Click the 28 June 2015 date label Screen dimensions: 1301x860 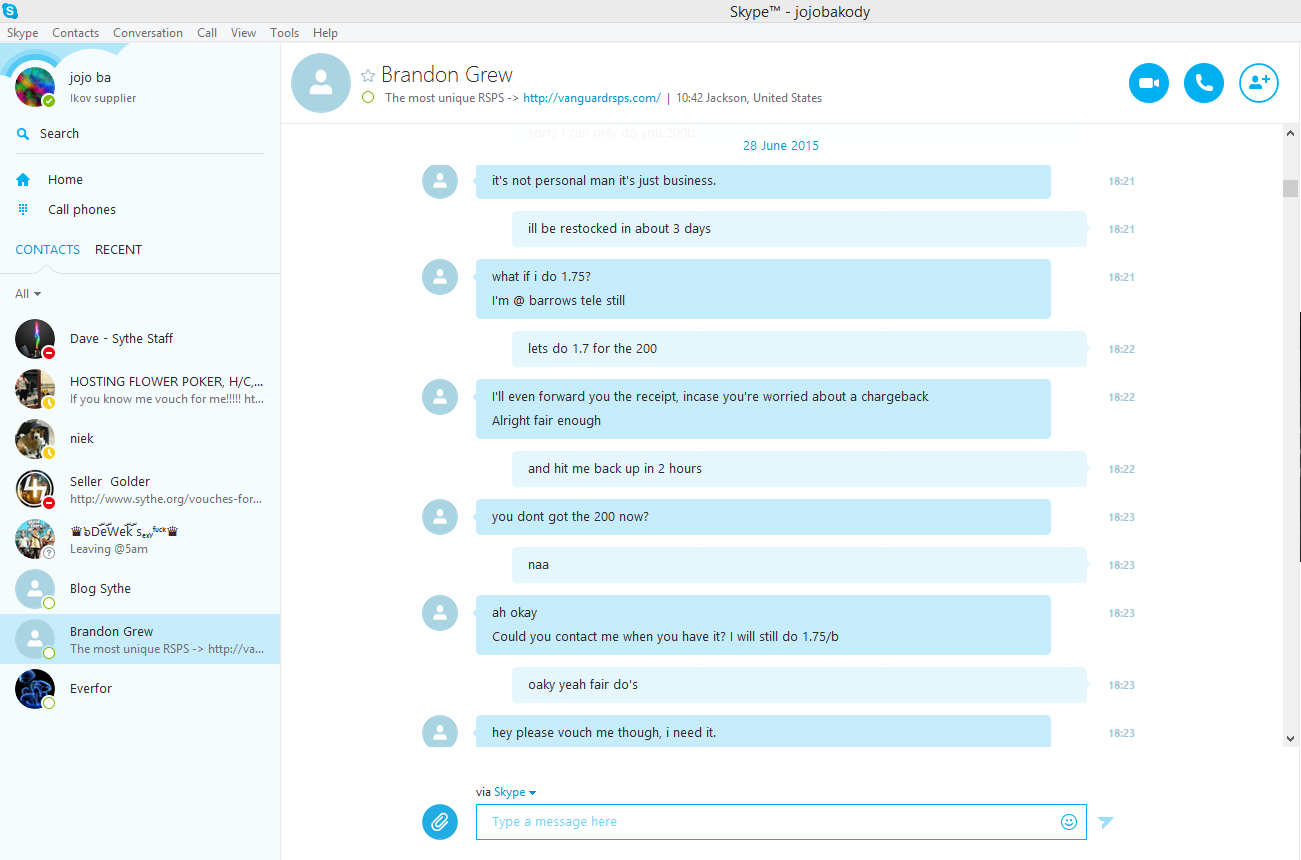[780, 146]
